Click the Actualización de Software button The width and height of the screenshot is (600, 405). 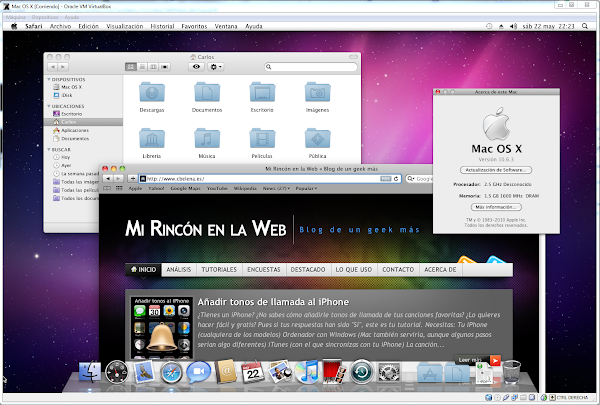click(x=490, y=171)
